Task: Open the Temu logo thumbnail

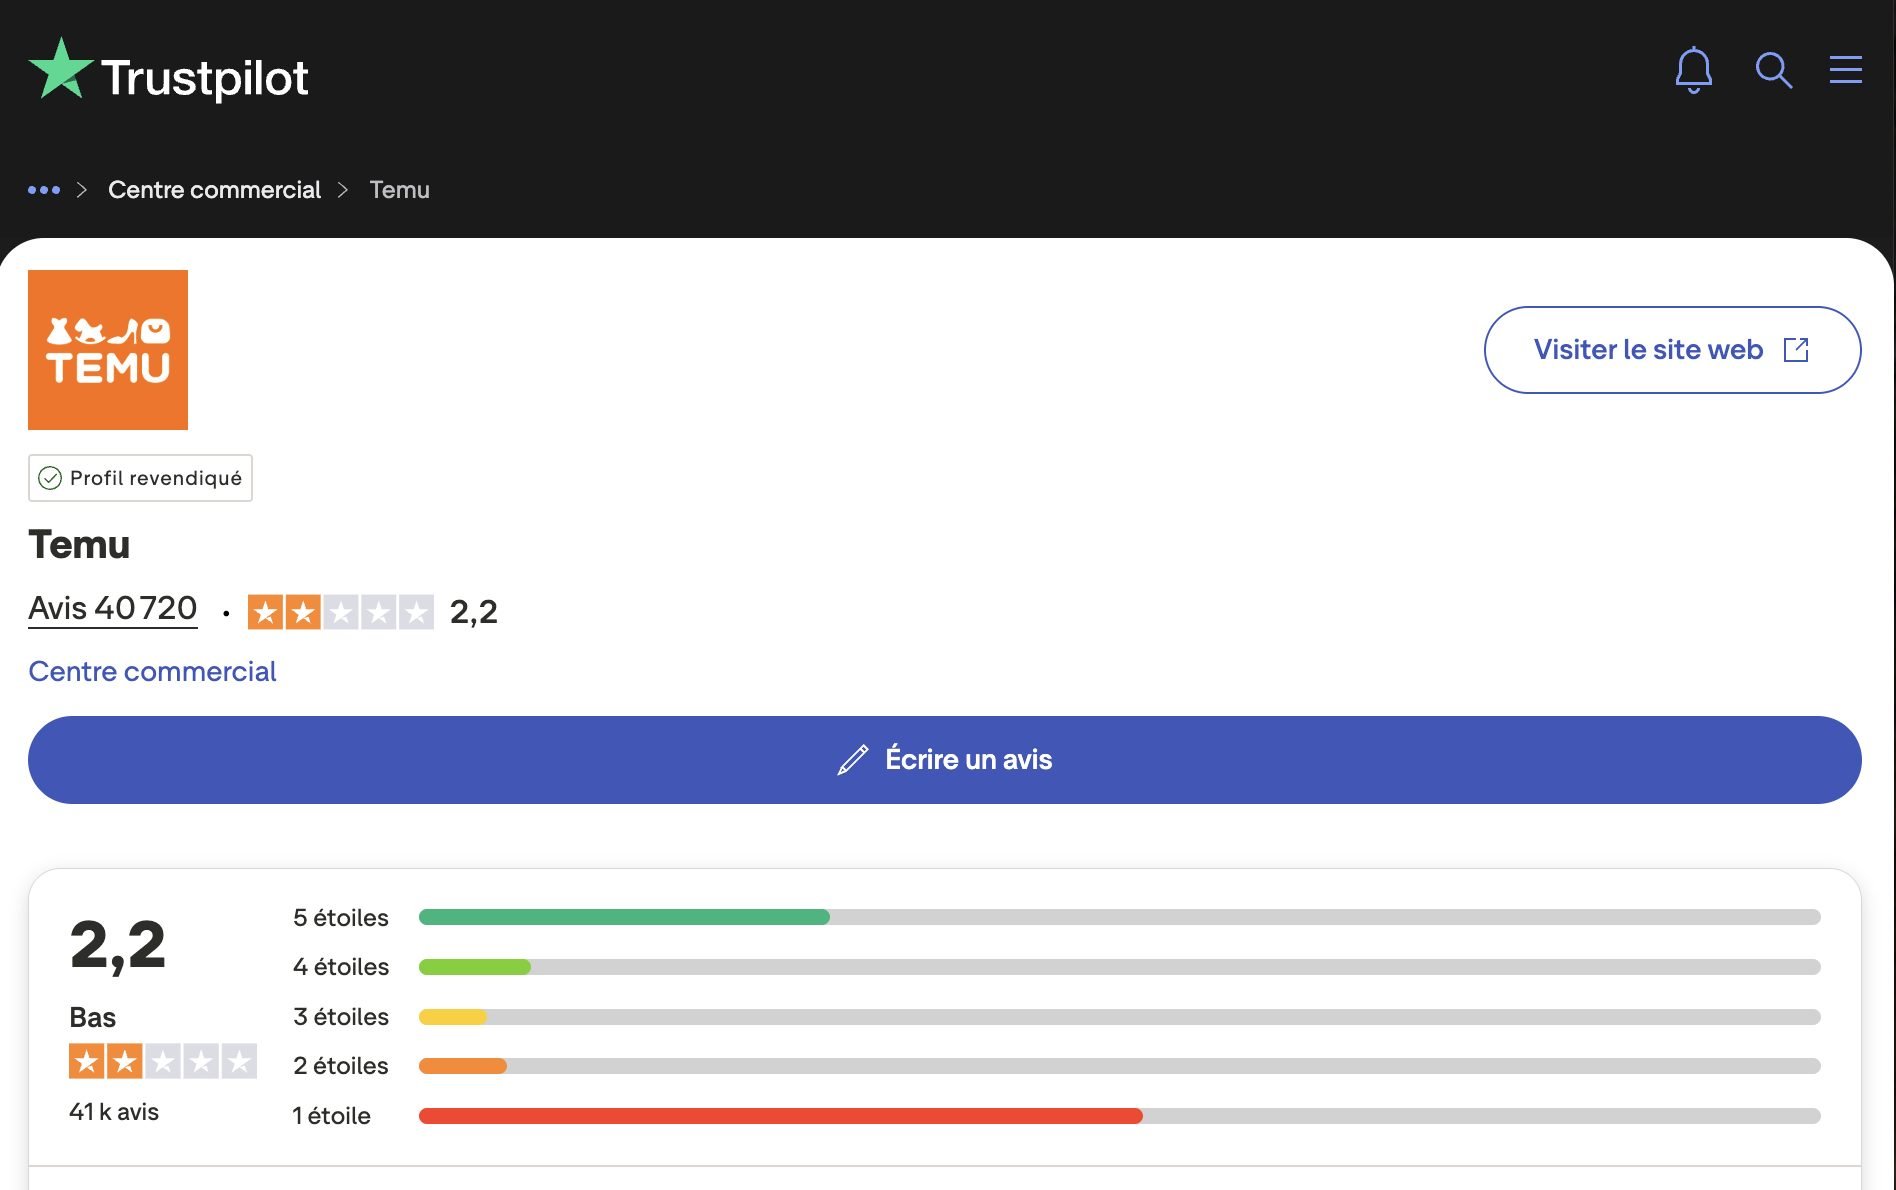Action: click(x=108, y=350)
